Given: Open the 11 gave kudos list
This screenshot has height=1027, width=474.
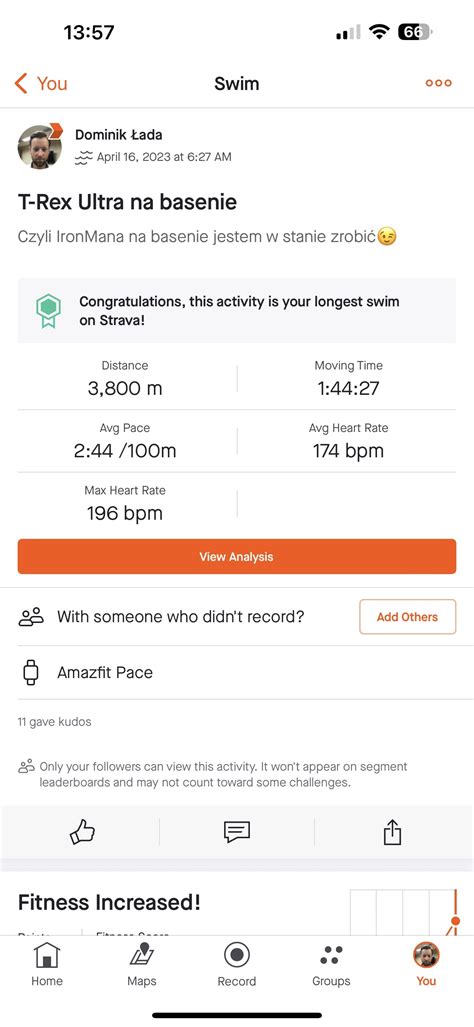Looking at the screenshot, I should click(54, 722).
